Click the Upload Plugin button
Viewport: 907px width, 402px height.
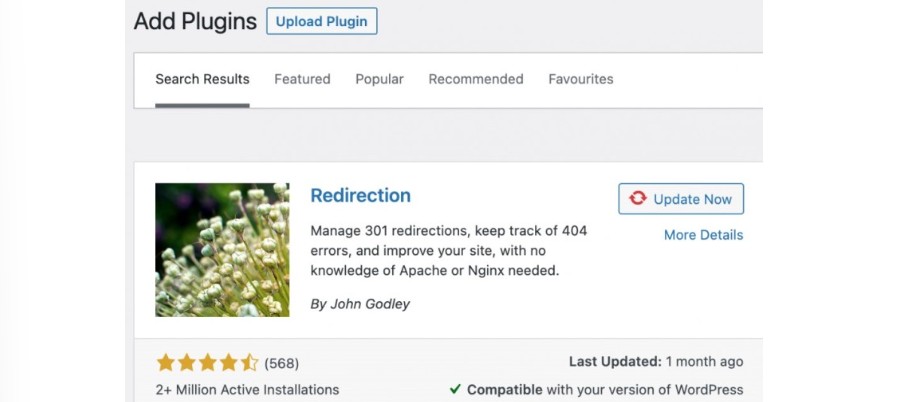321,20
